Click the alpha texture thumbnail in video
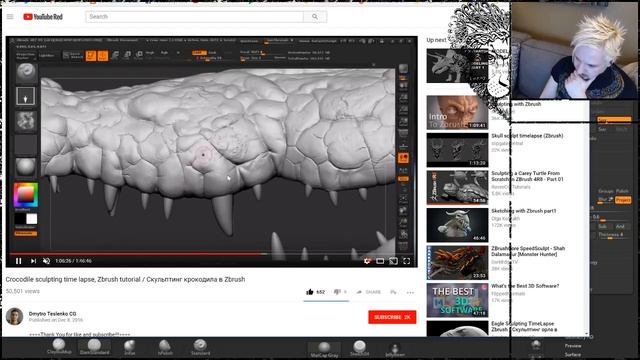This screenshot has width=640, height=360. tap(26, 121)
